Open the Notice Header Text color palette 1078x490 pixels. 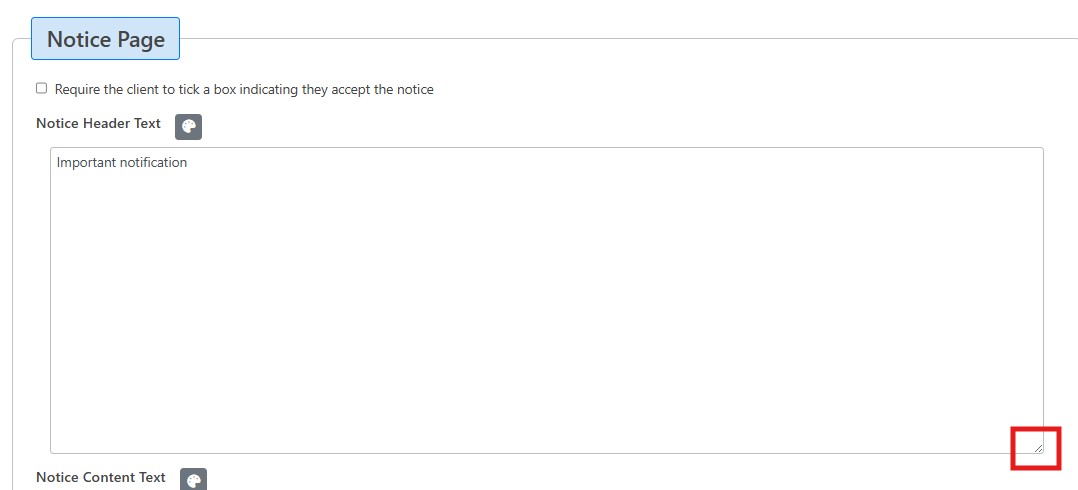coord(188,127)
